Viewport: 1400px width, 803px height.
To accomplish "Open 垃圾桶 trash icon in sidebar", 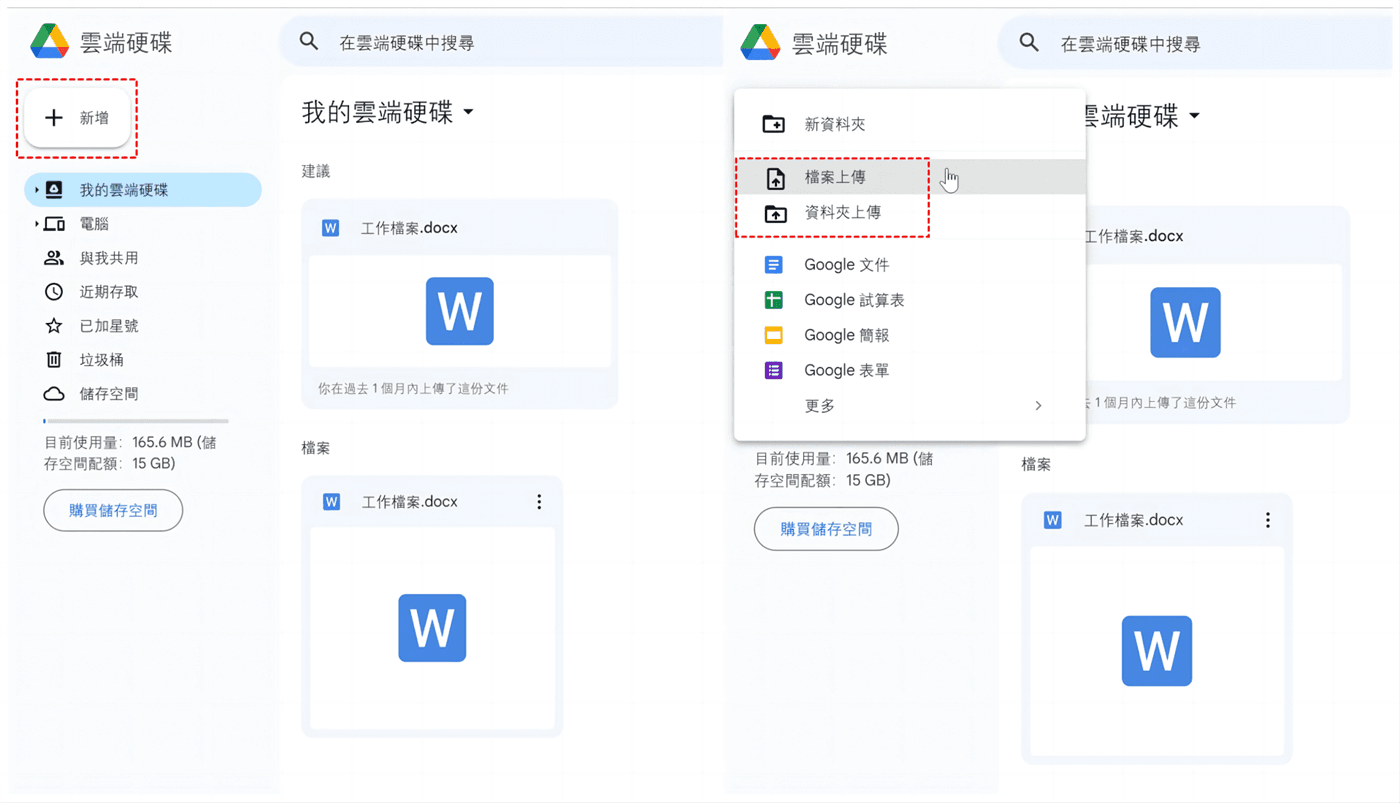I will 54,360.
